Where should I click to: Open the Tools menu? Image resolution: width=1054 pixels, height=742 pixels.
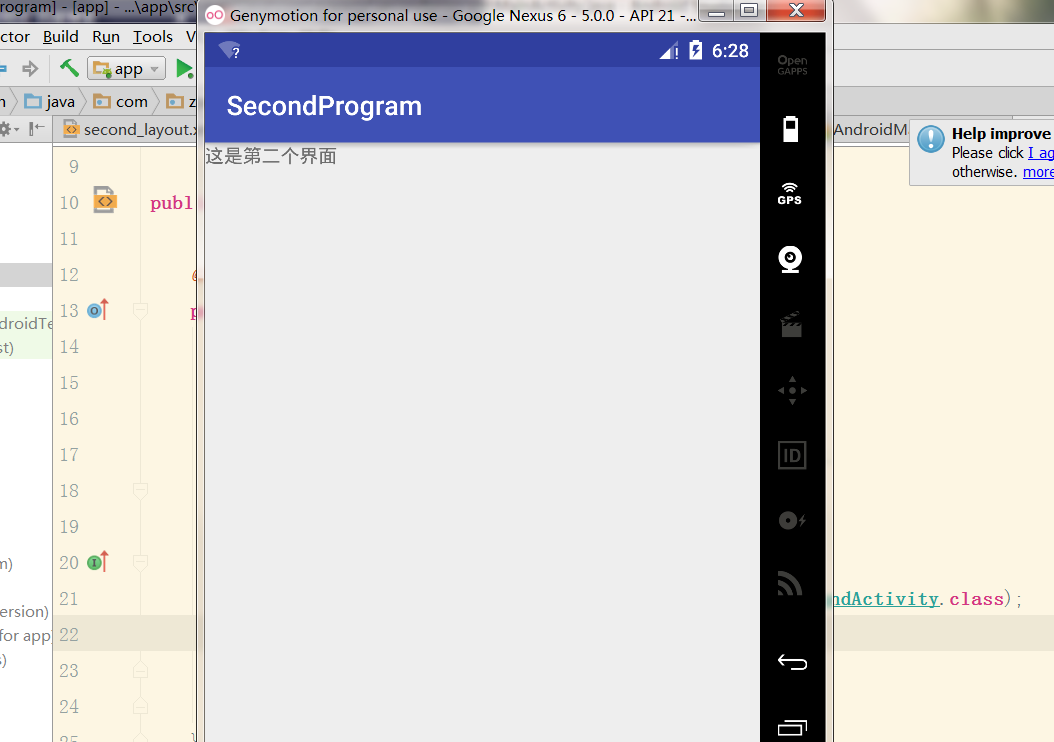[x=153, y=36]
